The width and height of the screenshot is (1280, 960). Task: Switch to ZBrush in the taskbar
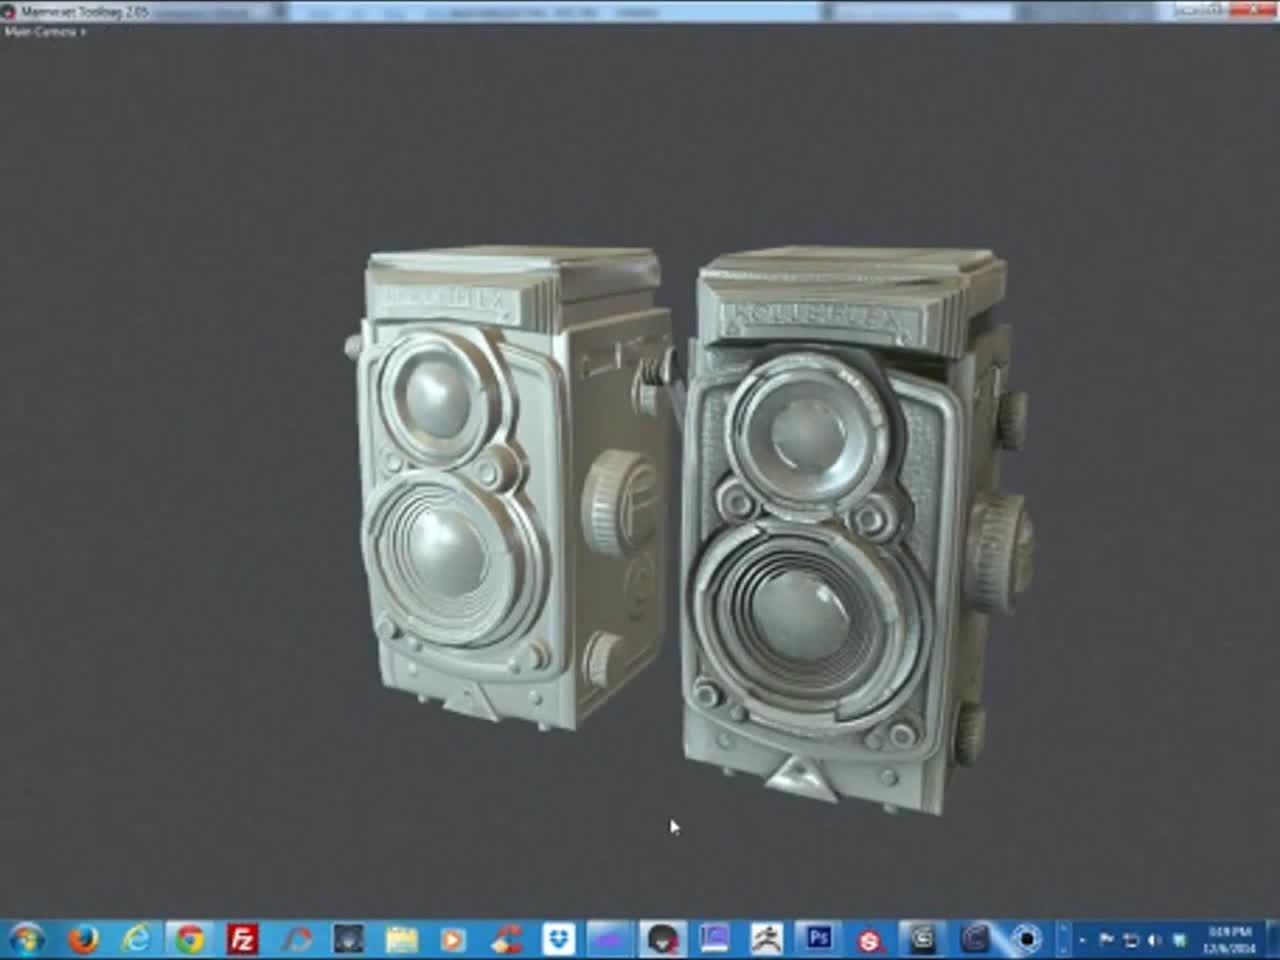coord(767,939)
